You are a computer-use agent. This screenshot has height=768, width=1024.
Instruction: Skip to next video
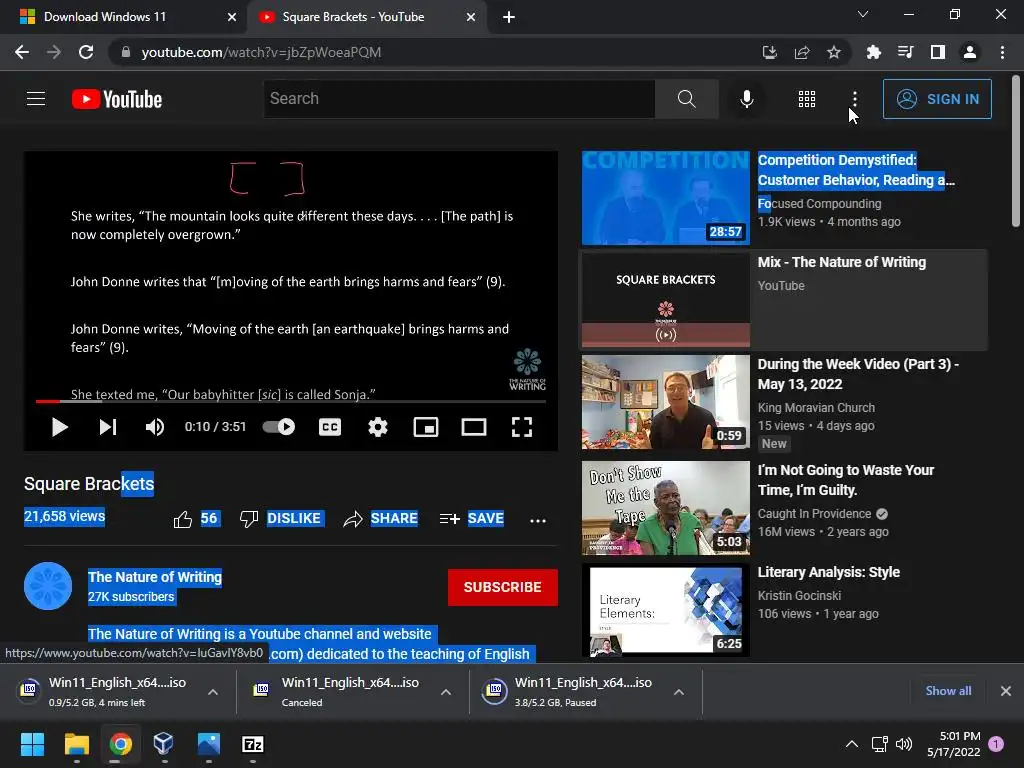click(108, 427)
